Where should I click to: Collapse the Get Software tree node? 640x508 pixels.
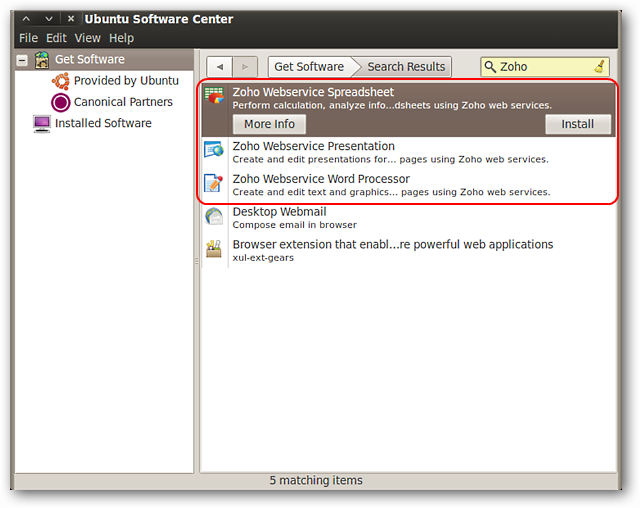click(x=22, y=61)
